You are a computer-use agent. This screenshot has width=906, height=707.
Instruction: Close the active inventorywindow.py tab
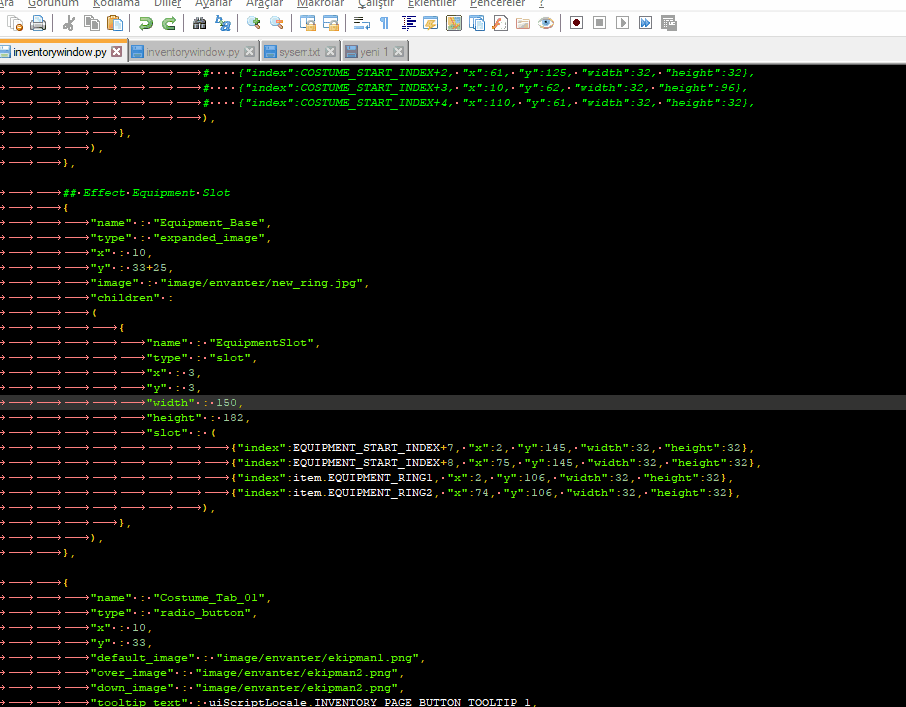click(x=117, y=51)
